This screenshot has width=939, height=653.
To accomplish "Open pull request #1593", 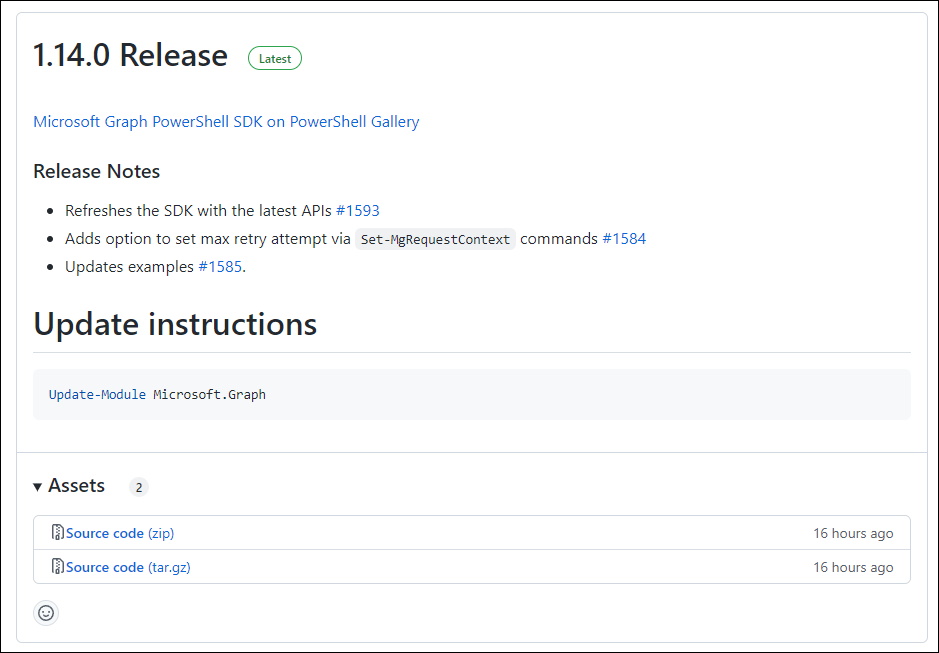I will (x=358, y=211).
